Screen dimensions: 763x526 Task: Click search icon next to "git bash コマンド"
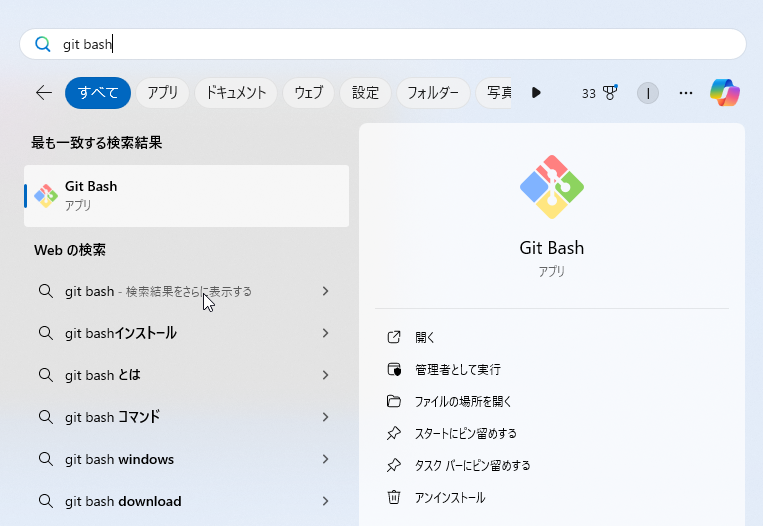click(x=46, y=417)
